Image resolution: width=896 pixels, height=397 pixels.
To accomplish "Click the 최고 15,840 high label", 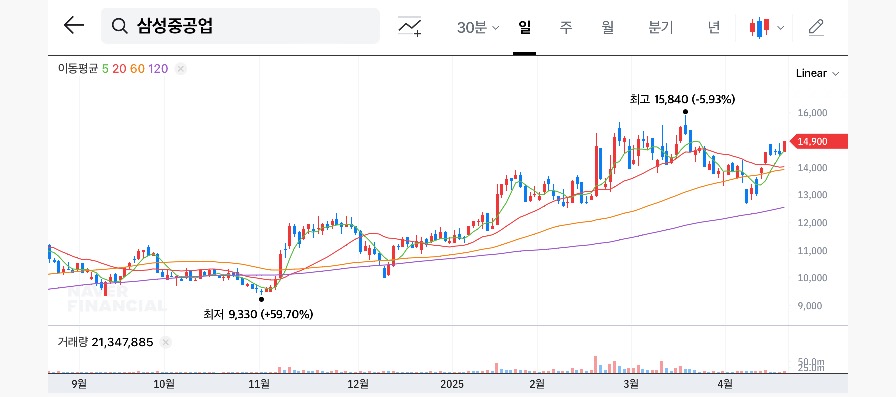I will [x=682, y=99].
